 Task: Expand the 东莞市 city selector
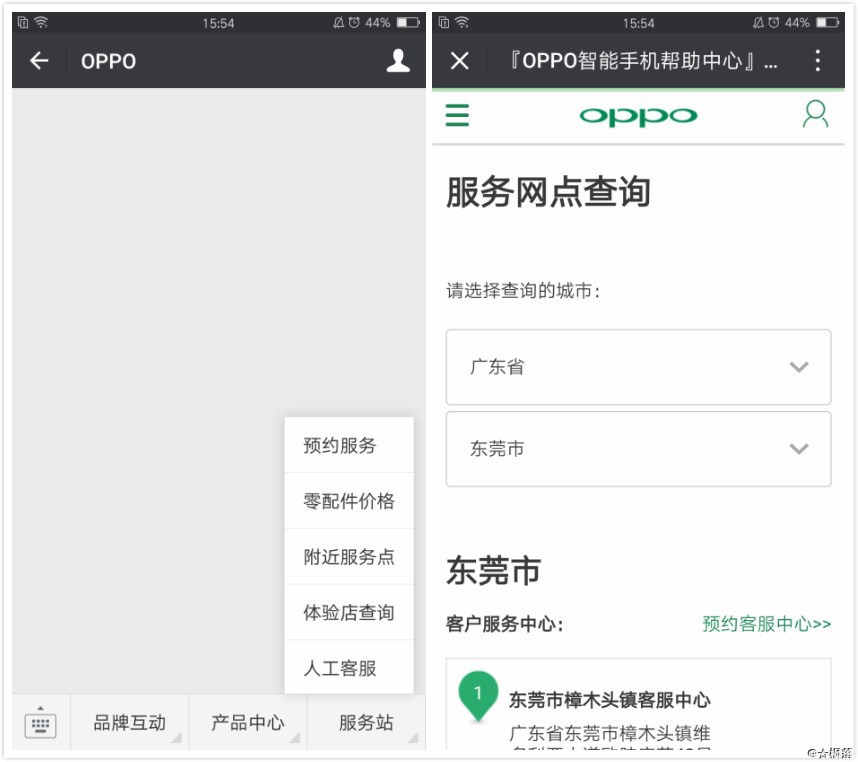click(638, 449)
